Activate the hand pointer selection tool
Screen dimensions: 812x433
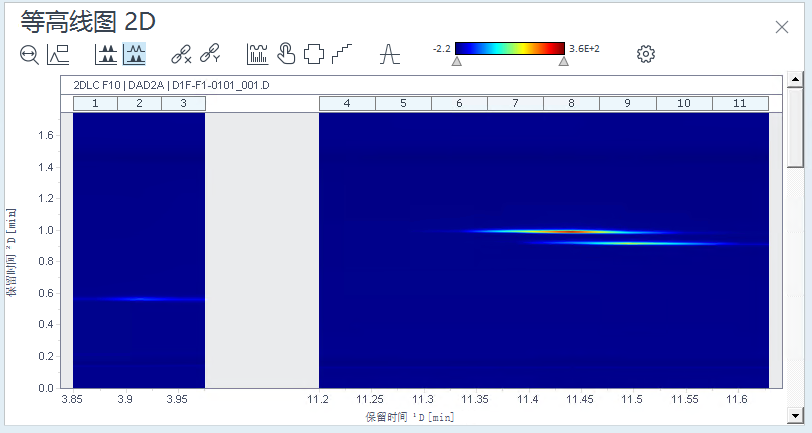(286, 53)
